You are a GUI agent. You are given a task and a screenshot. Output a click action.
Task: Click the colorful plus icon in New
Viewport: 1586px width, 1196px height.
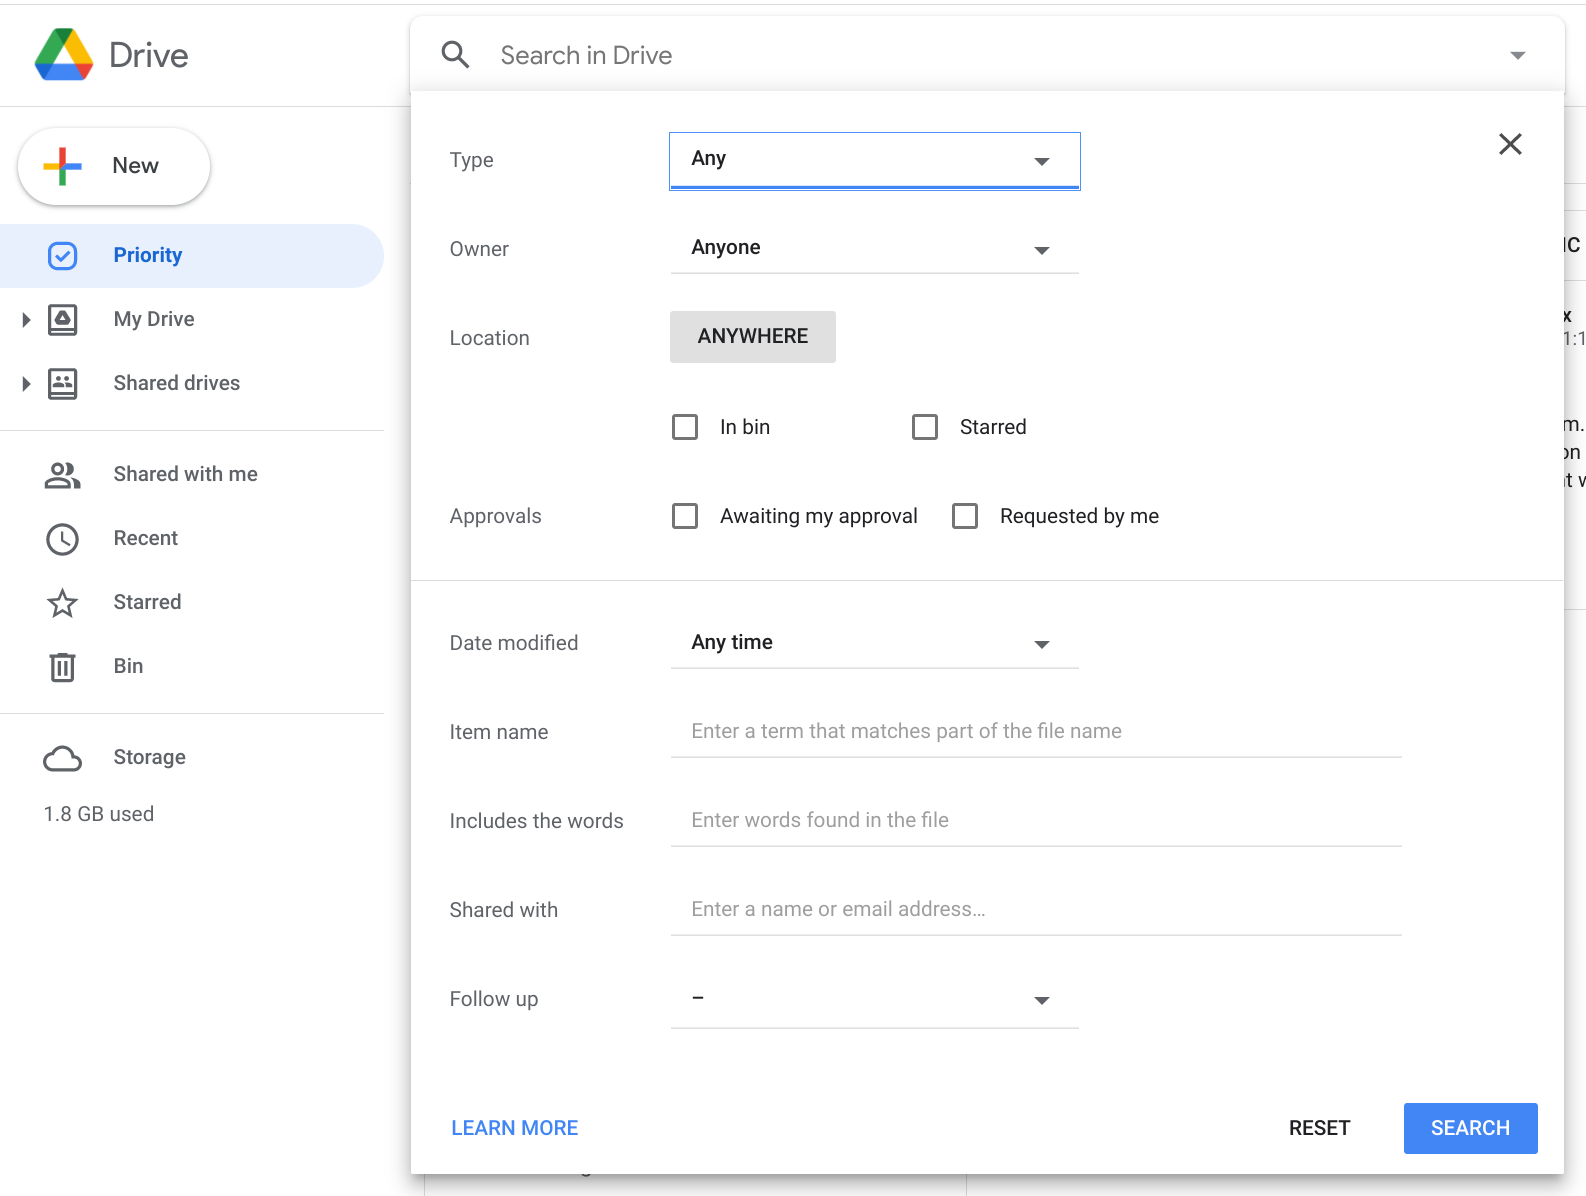coord(62,166)
